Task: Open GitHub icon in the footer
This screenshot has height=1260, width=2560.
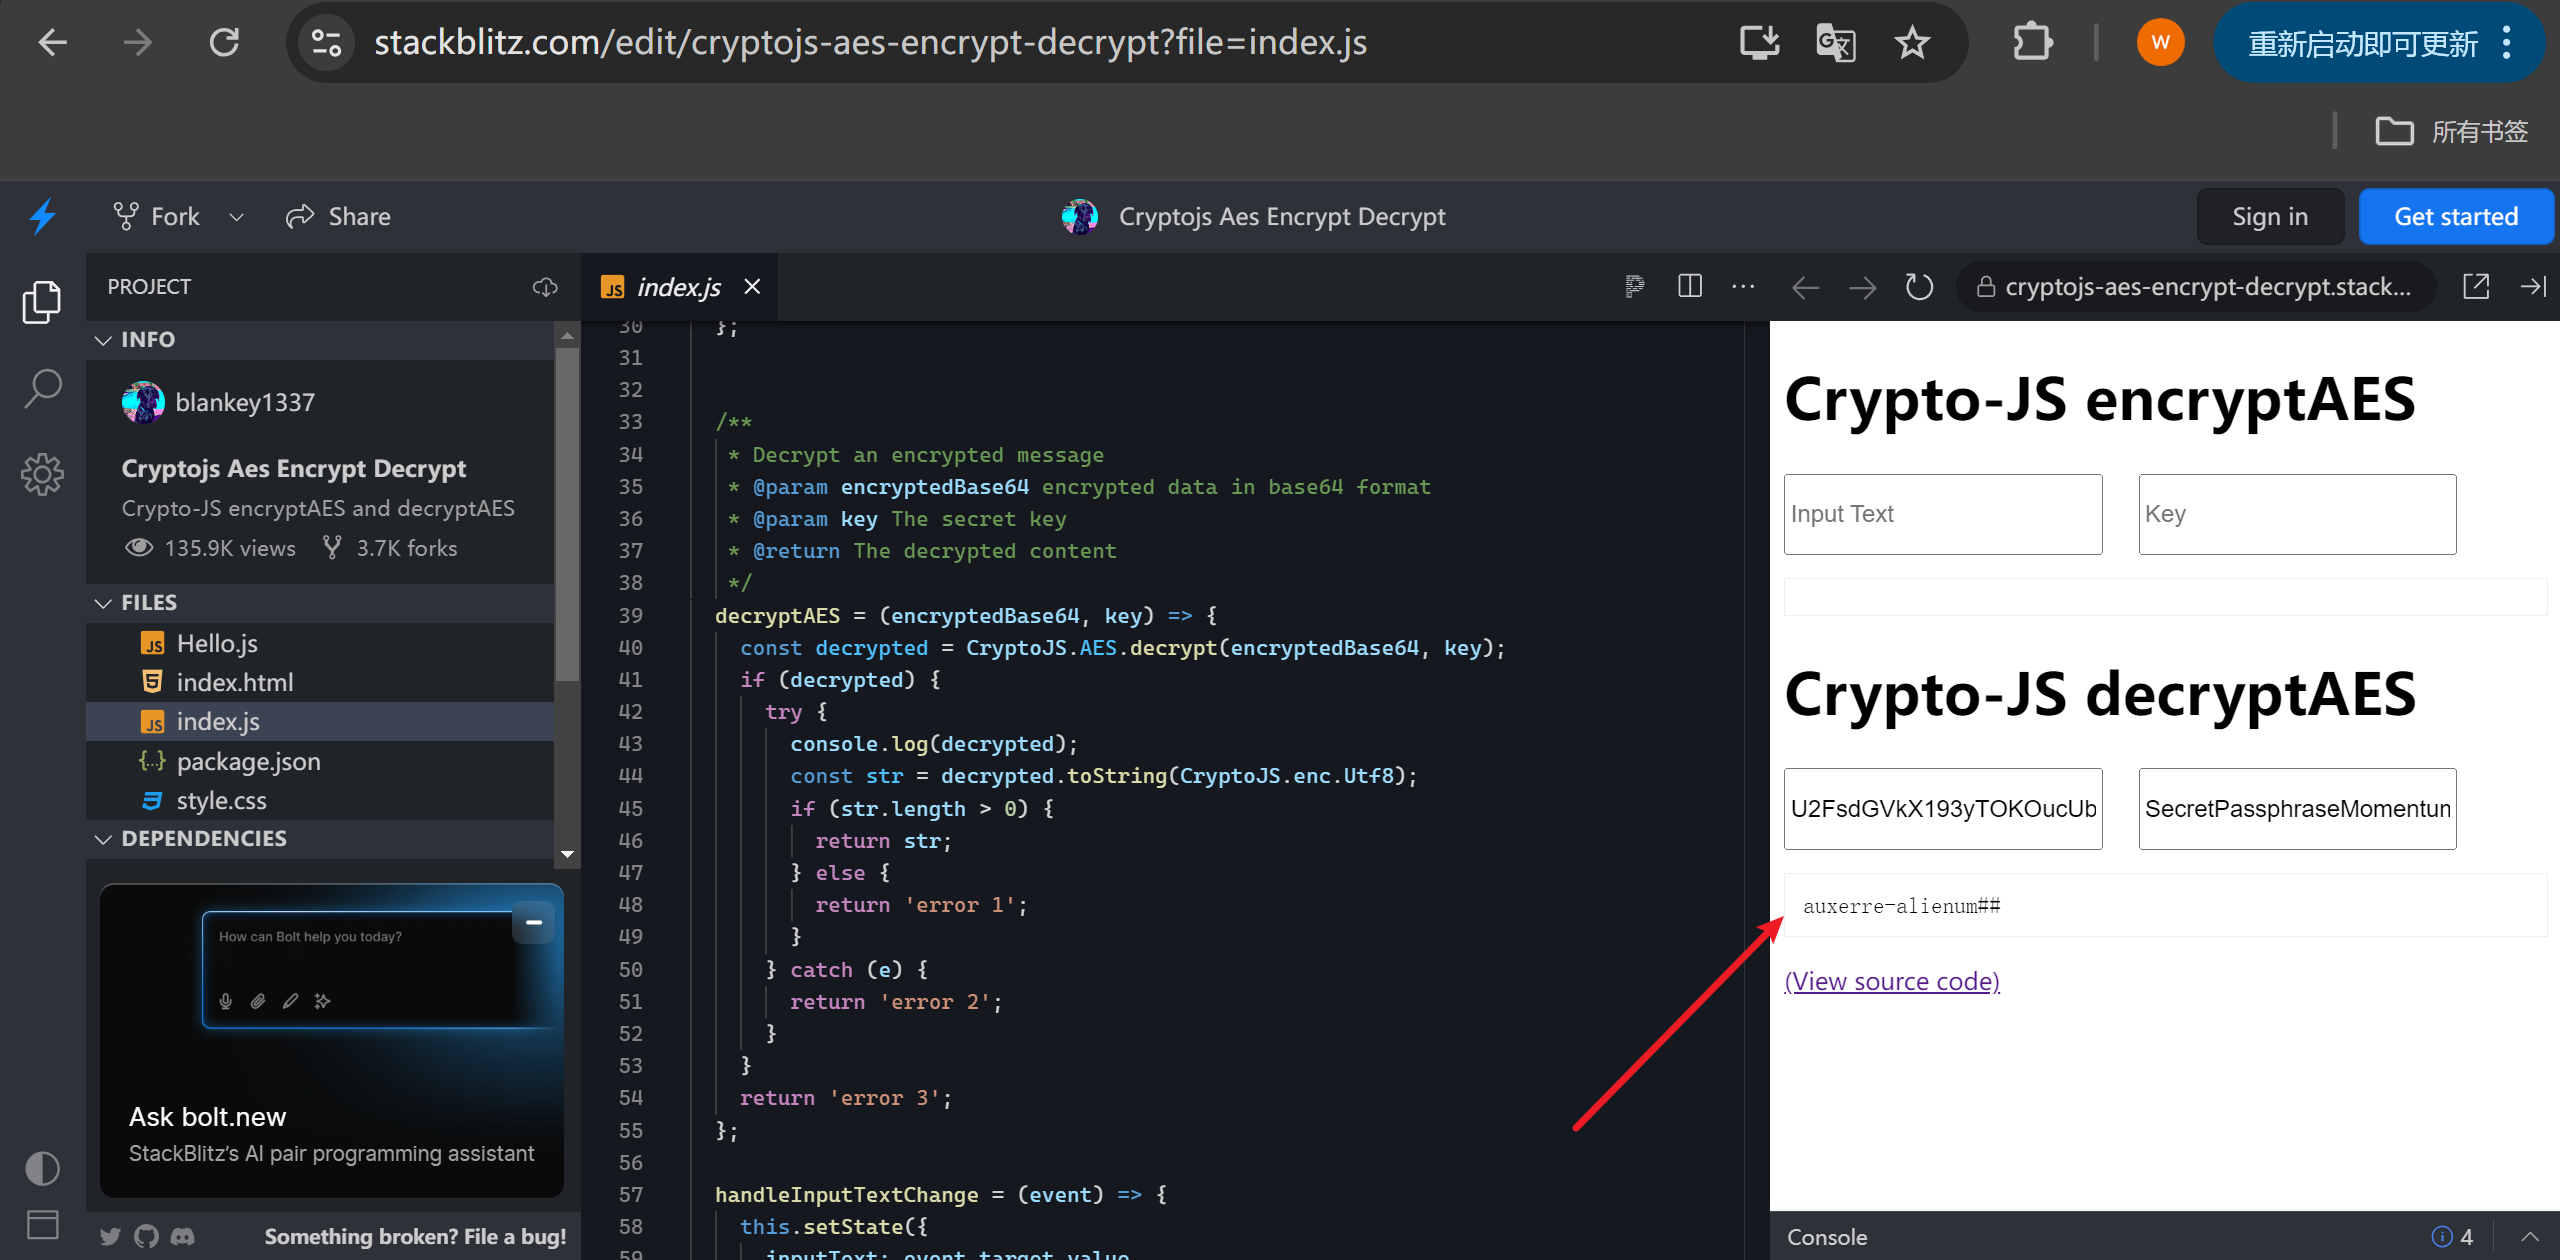Action: tap(146, 1236)
